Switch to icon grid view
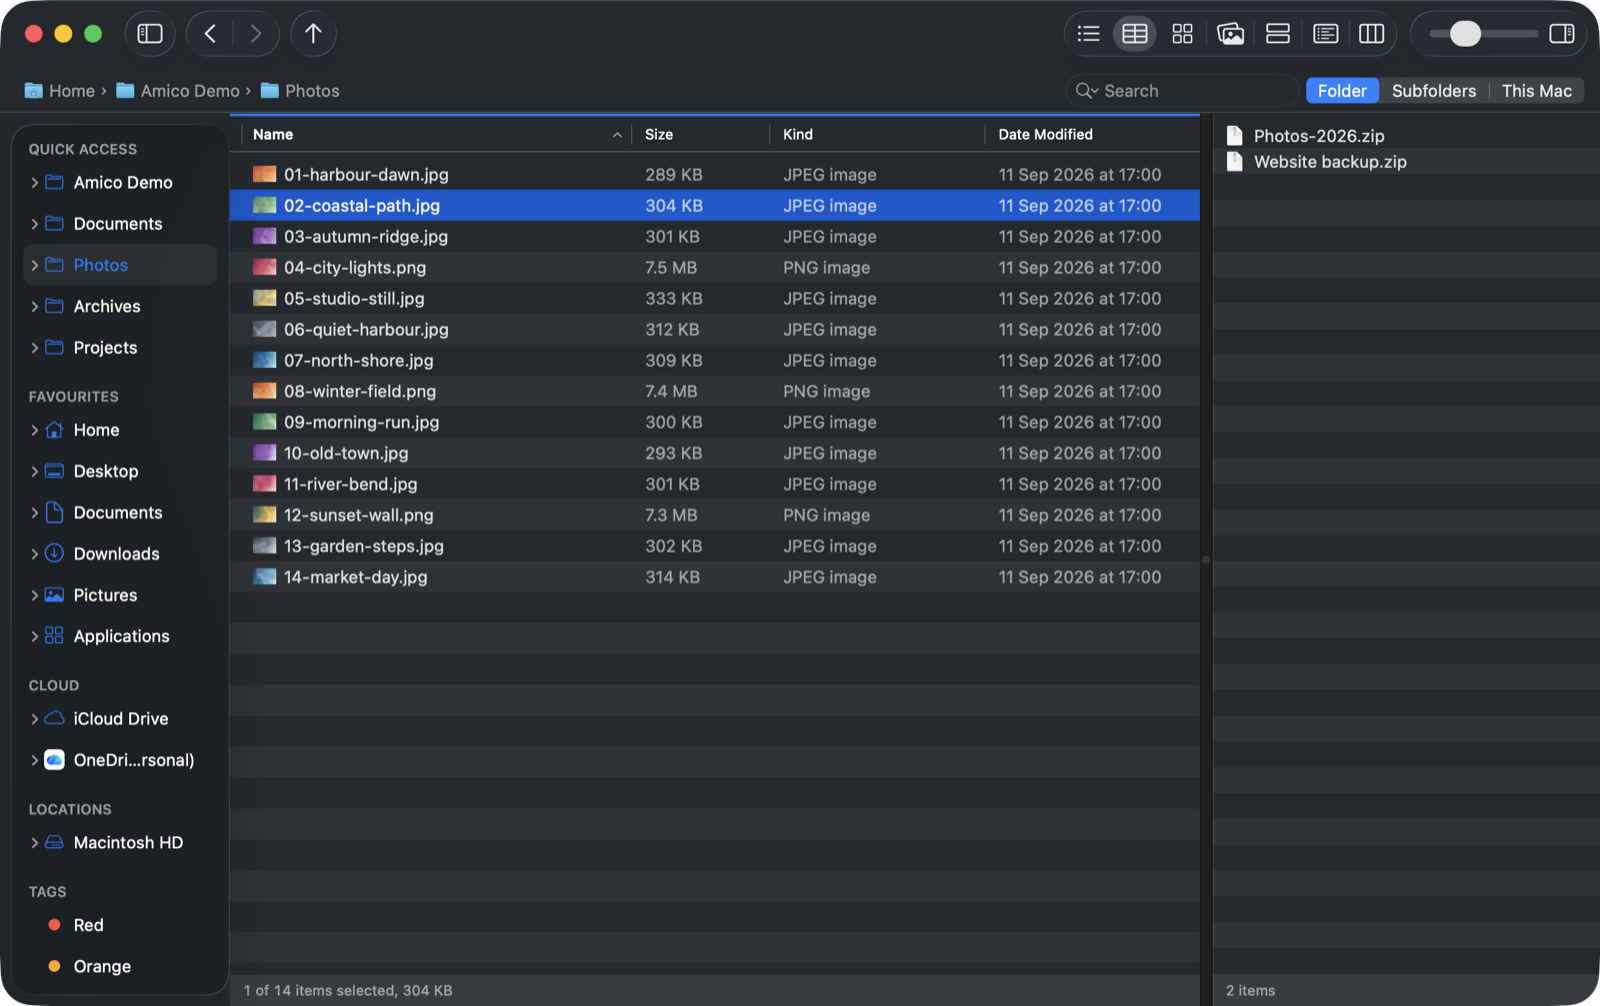 [x=1182, y=34]
